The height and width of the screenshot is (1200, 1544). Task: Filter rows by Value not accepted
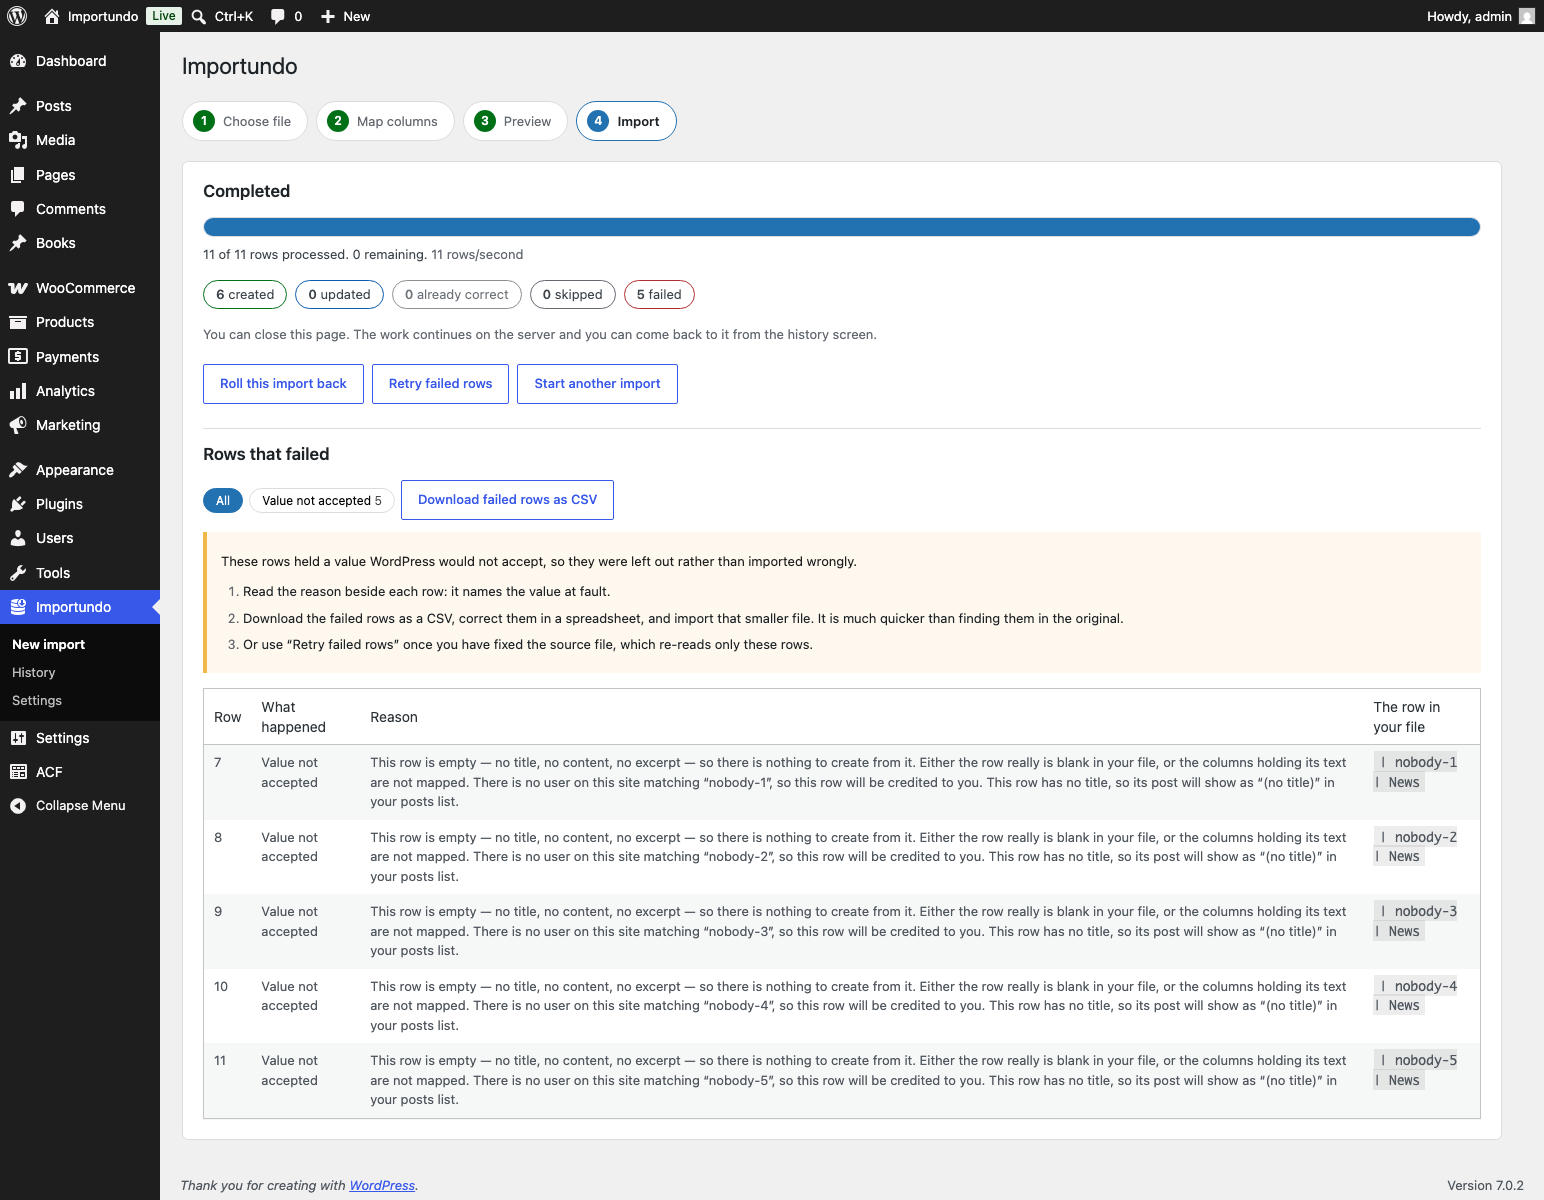click(322, 500)
